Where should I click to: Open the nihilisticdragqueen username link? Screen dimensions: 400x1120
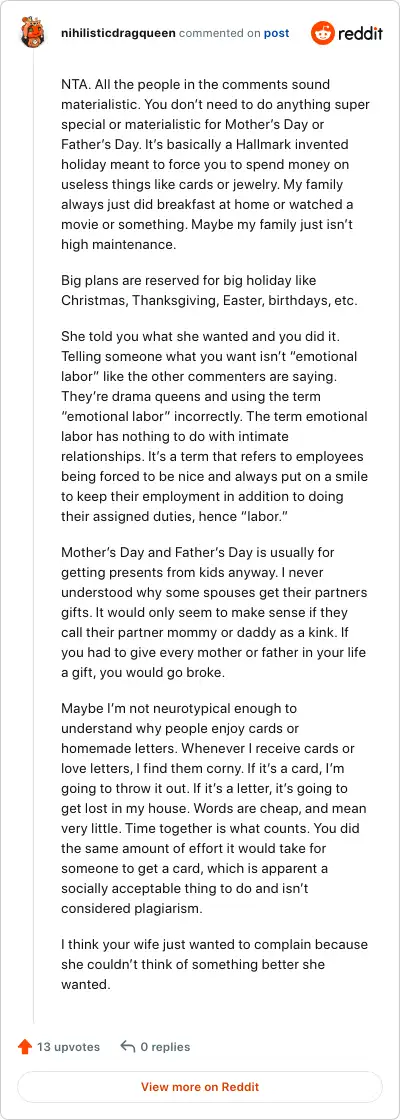(119, 33)
